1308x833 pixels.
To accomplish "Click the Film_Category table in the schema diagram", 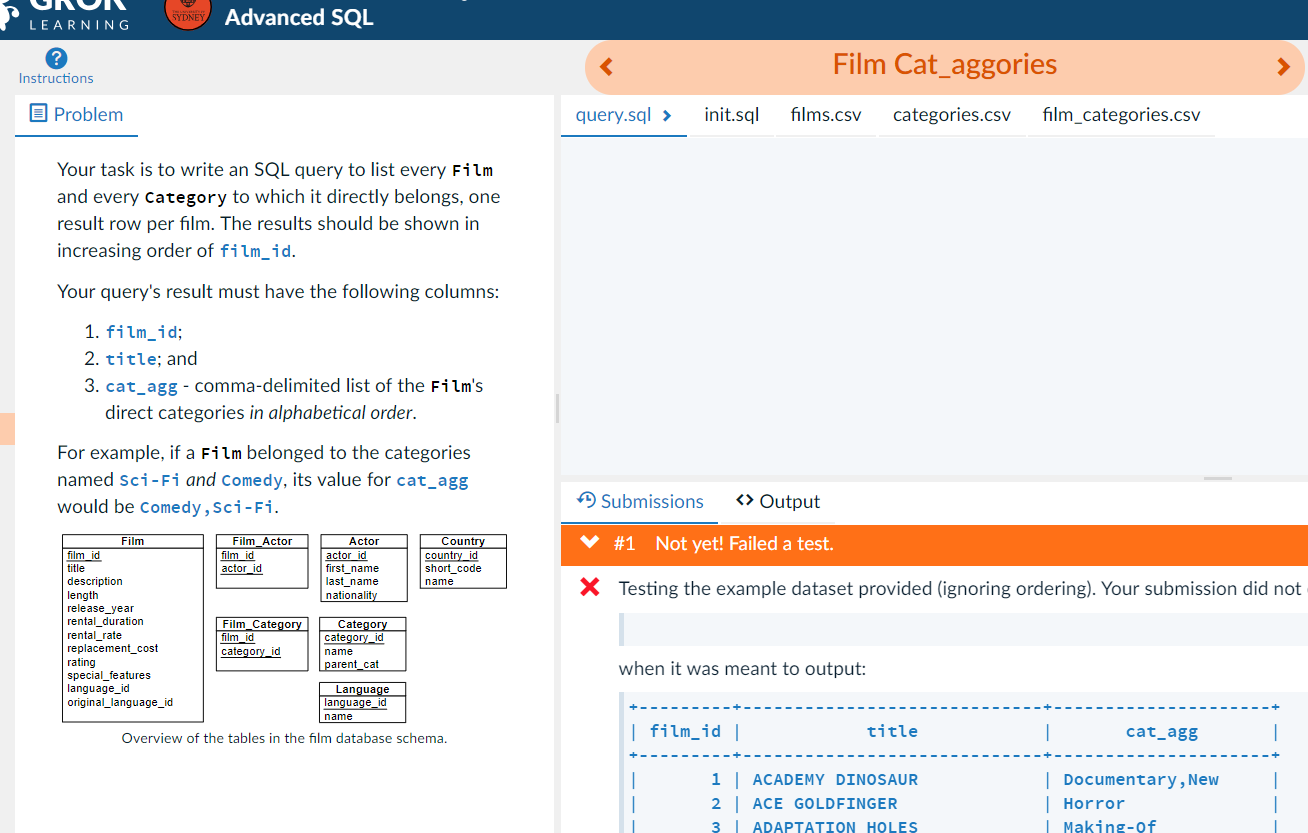I will tap(262, 644).
